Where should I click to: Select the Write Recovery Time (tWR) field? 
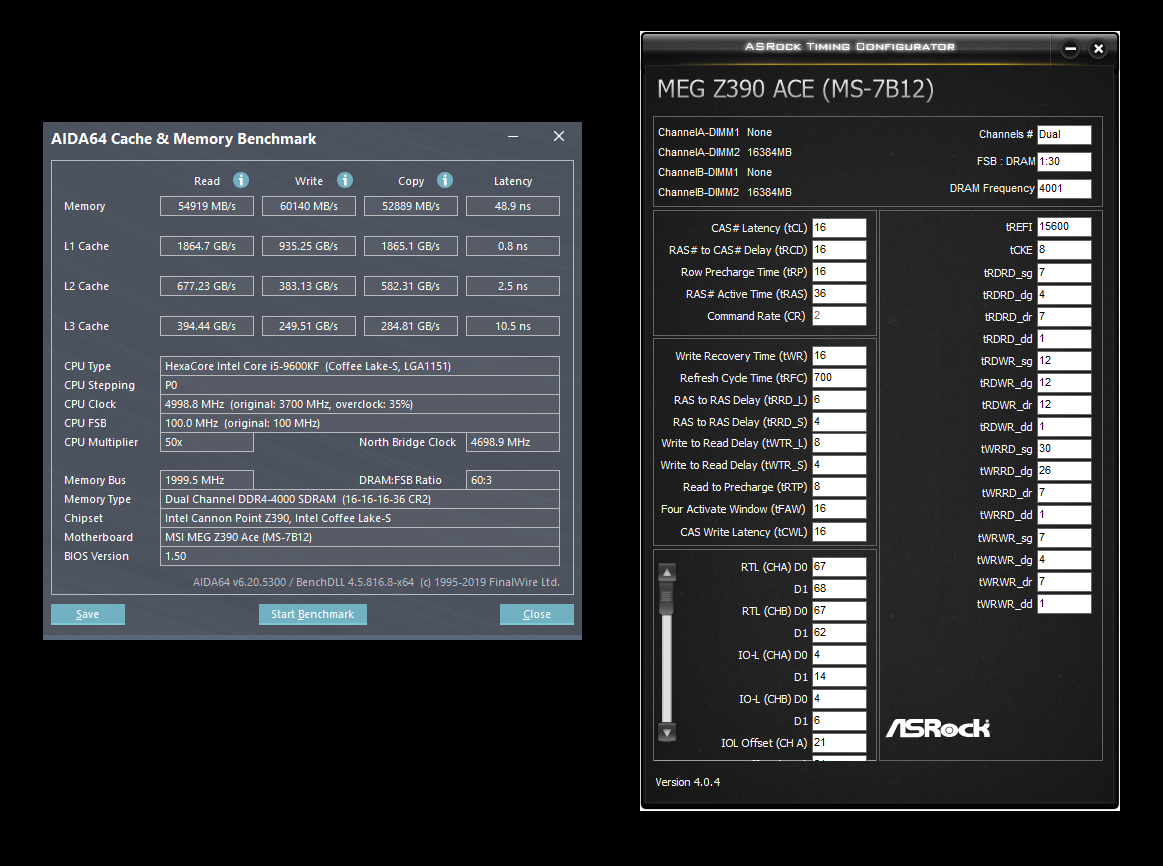pyautogui.click(x=839, y=356)
